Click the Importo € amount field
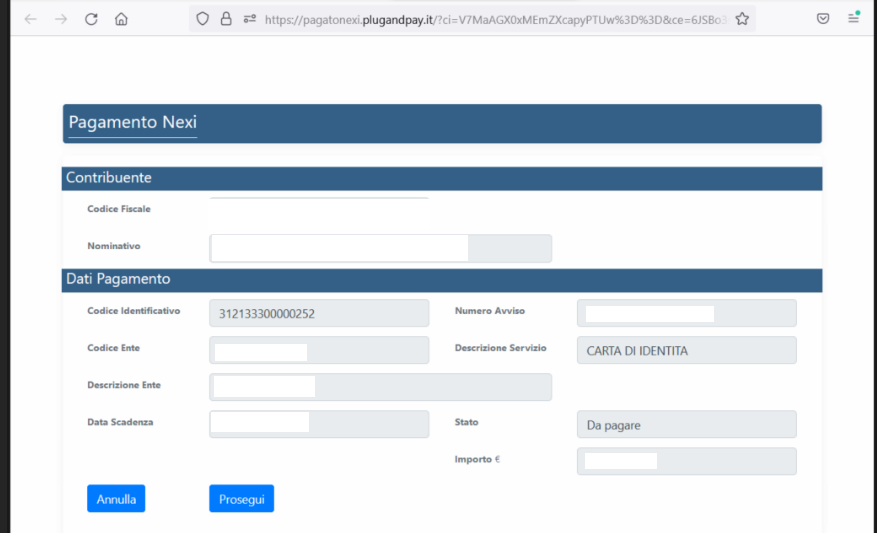The width and height of the screenshot is (877, 533). [x=686, y=461]
